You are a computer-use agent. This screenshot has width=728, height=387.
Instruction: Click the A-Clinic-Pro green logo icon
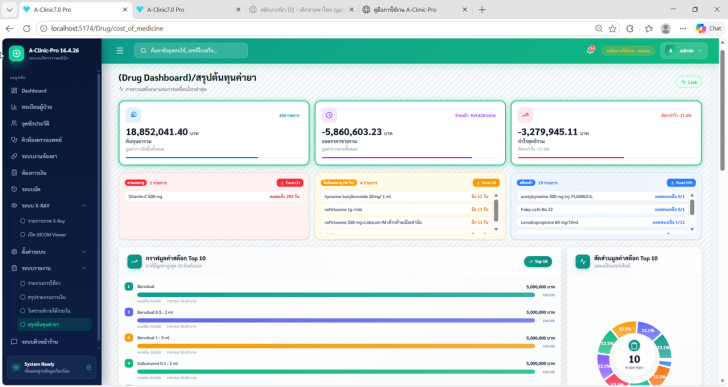click(x=16, y=53)
